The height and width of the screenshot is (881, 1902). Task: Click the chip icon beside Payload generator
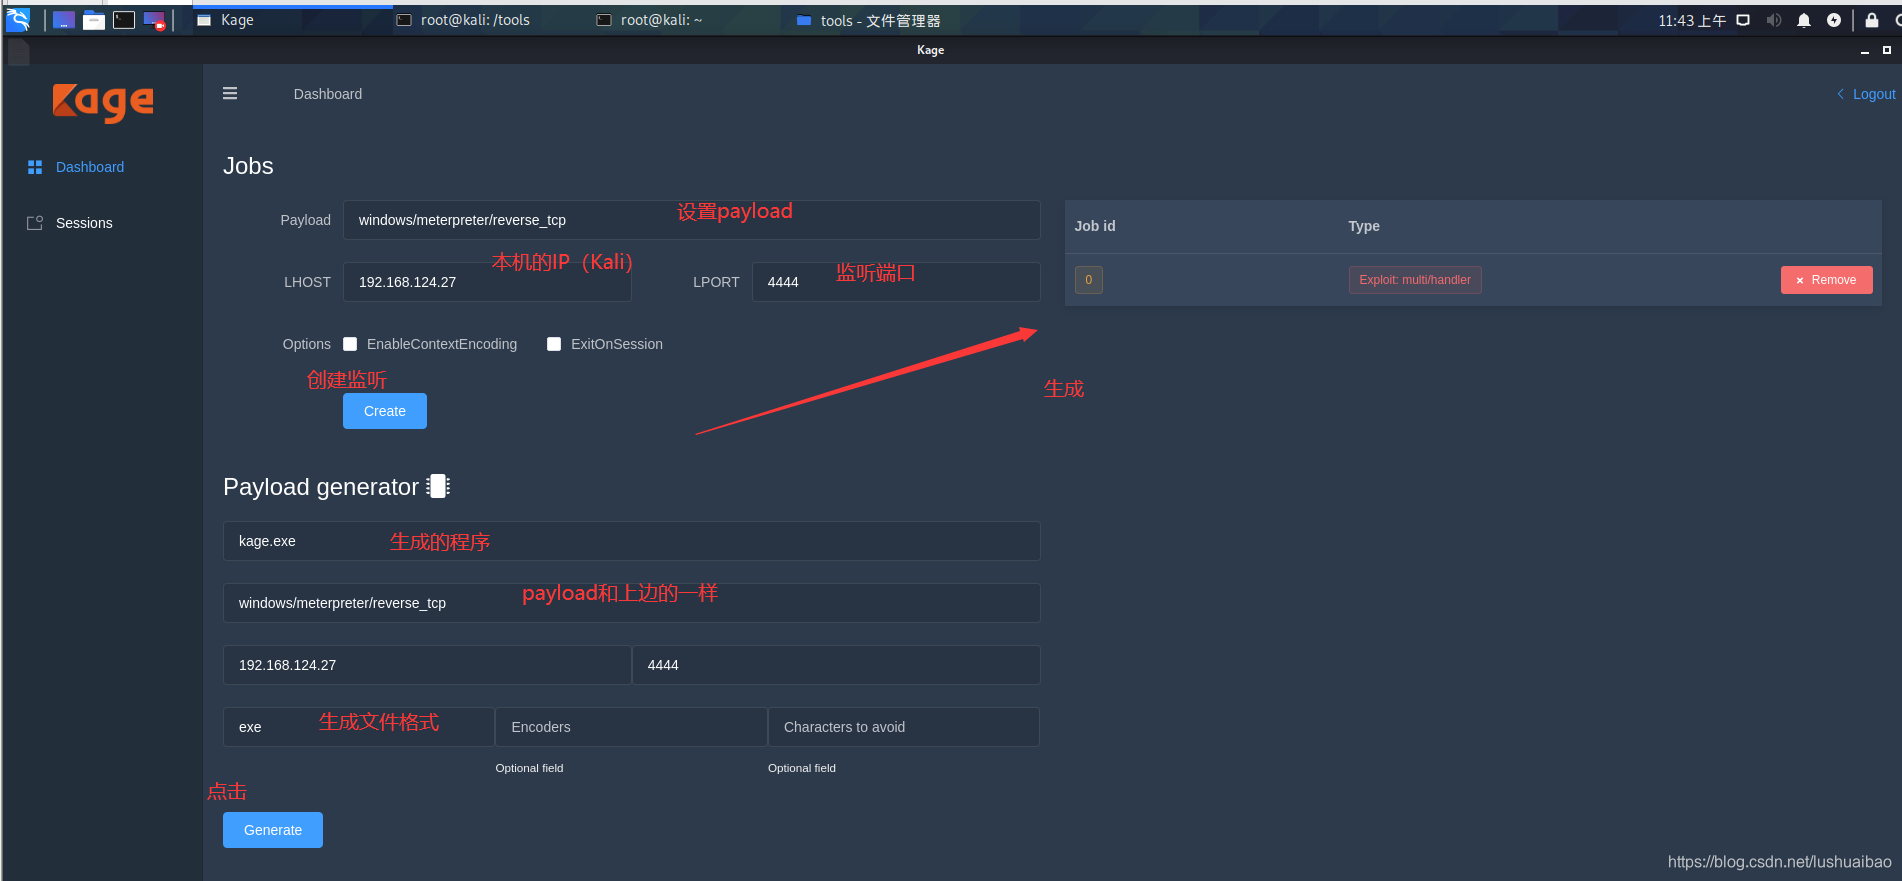click(x=438, y=486)
